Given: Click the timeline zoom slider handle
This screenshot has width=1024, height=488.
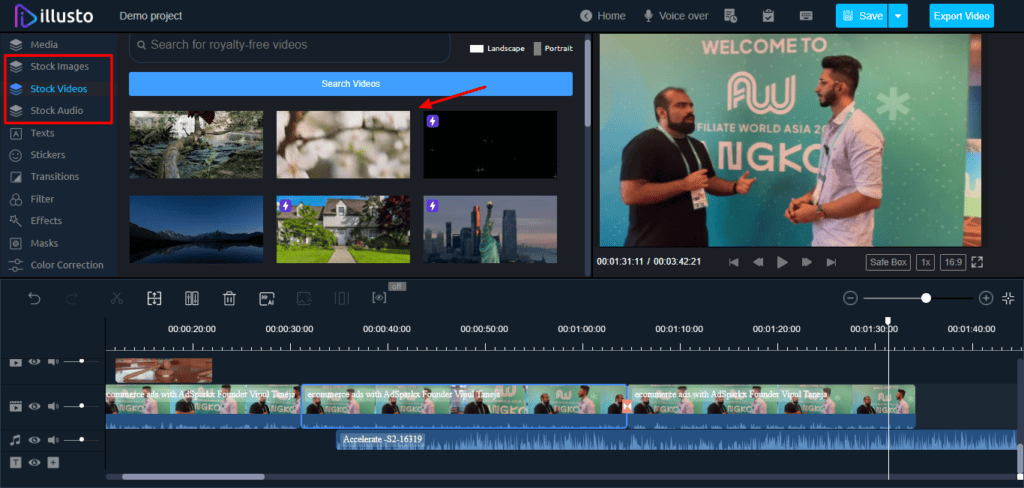Looking at the screenshot, I should click(x=927, y=298).
